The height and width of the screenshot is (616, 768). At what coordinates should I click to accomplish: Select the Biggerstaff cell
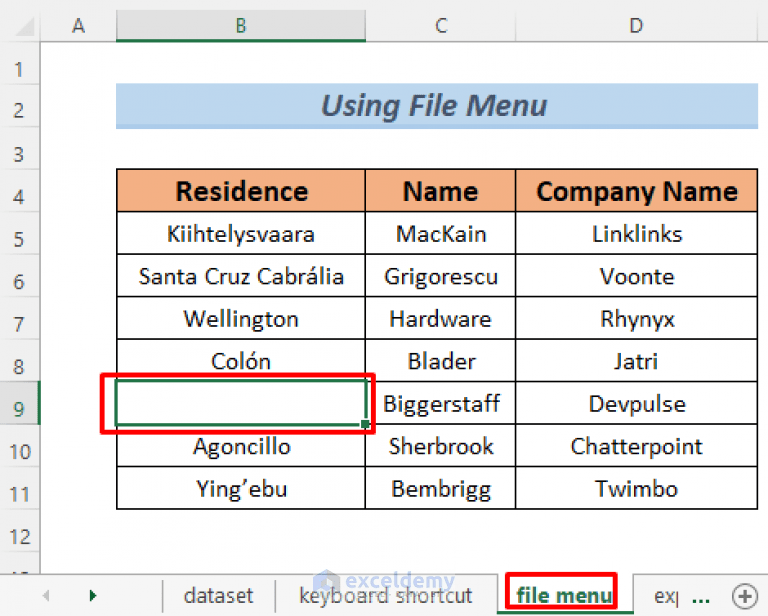tap(440, 403)
